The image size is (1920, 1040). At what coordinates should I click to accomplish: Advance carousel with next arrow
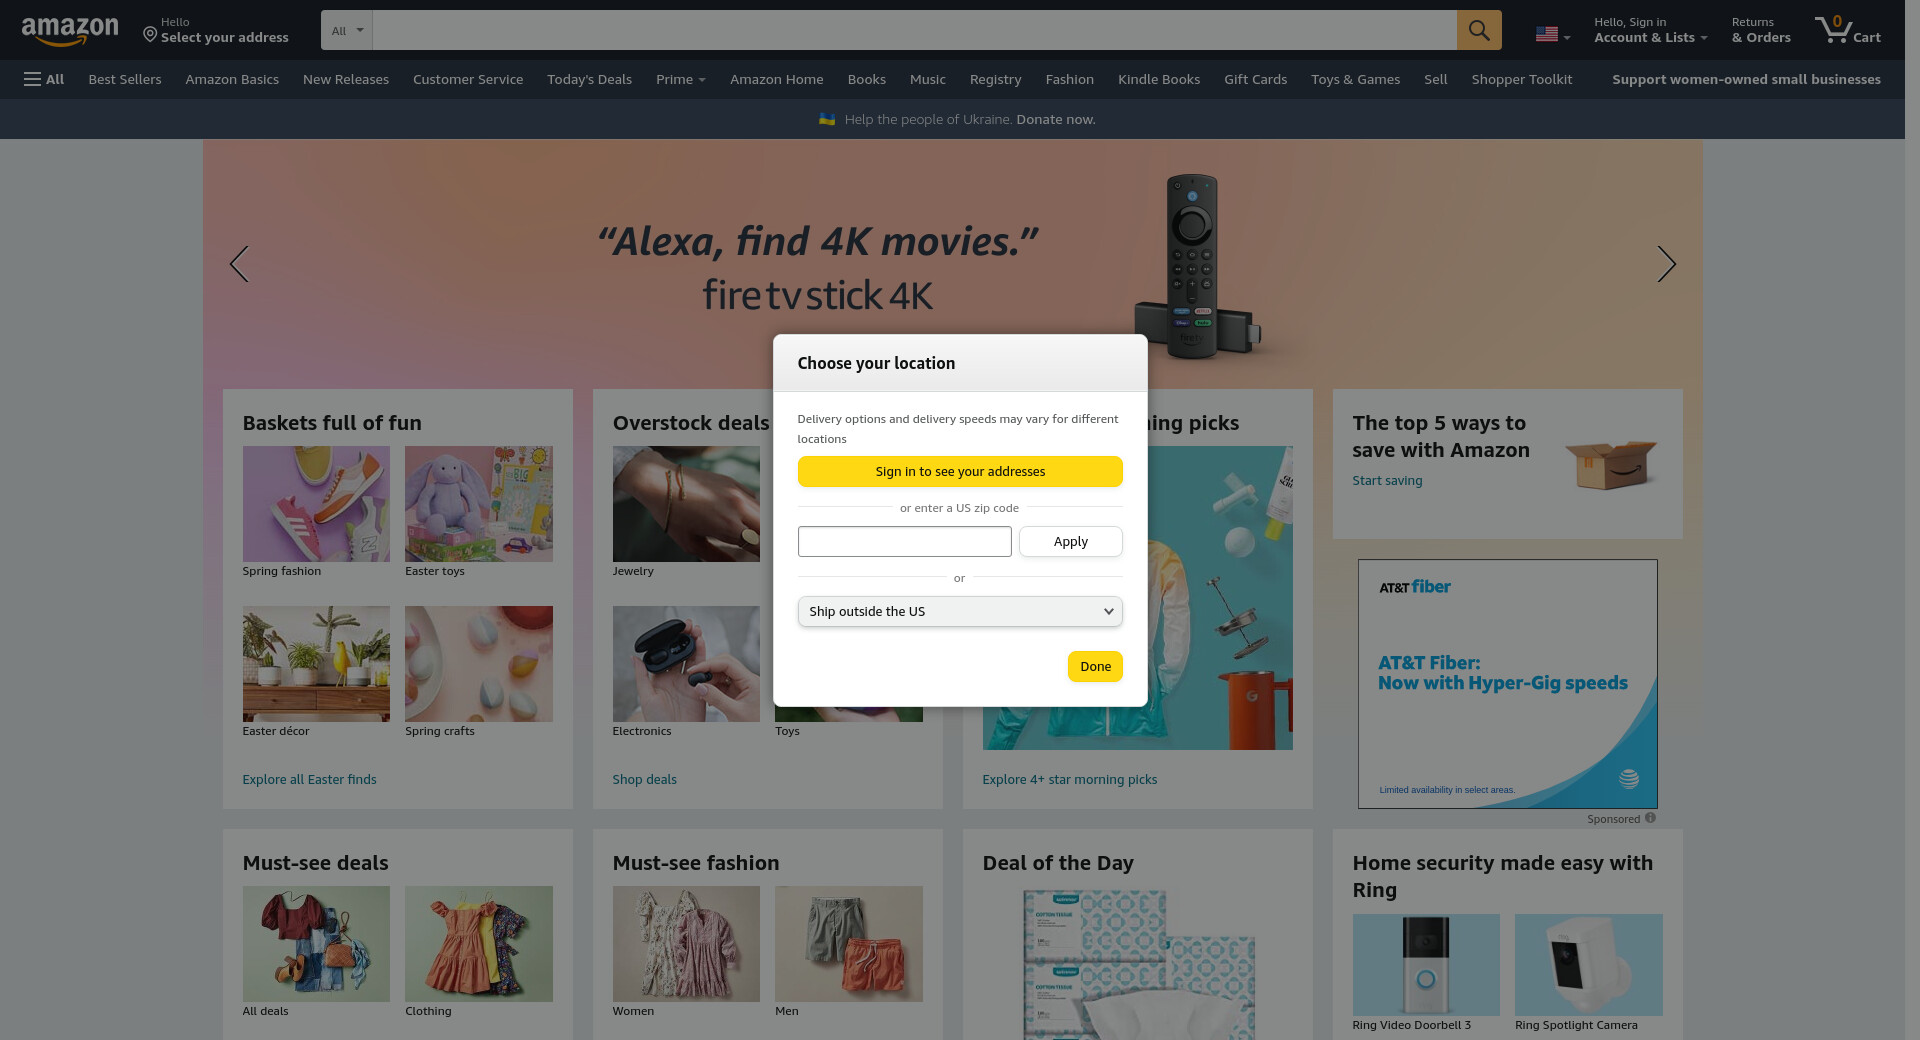click(1665, 264)
